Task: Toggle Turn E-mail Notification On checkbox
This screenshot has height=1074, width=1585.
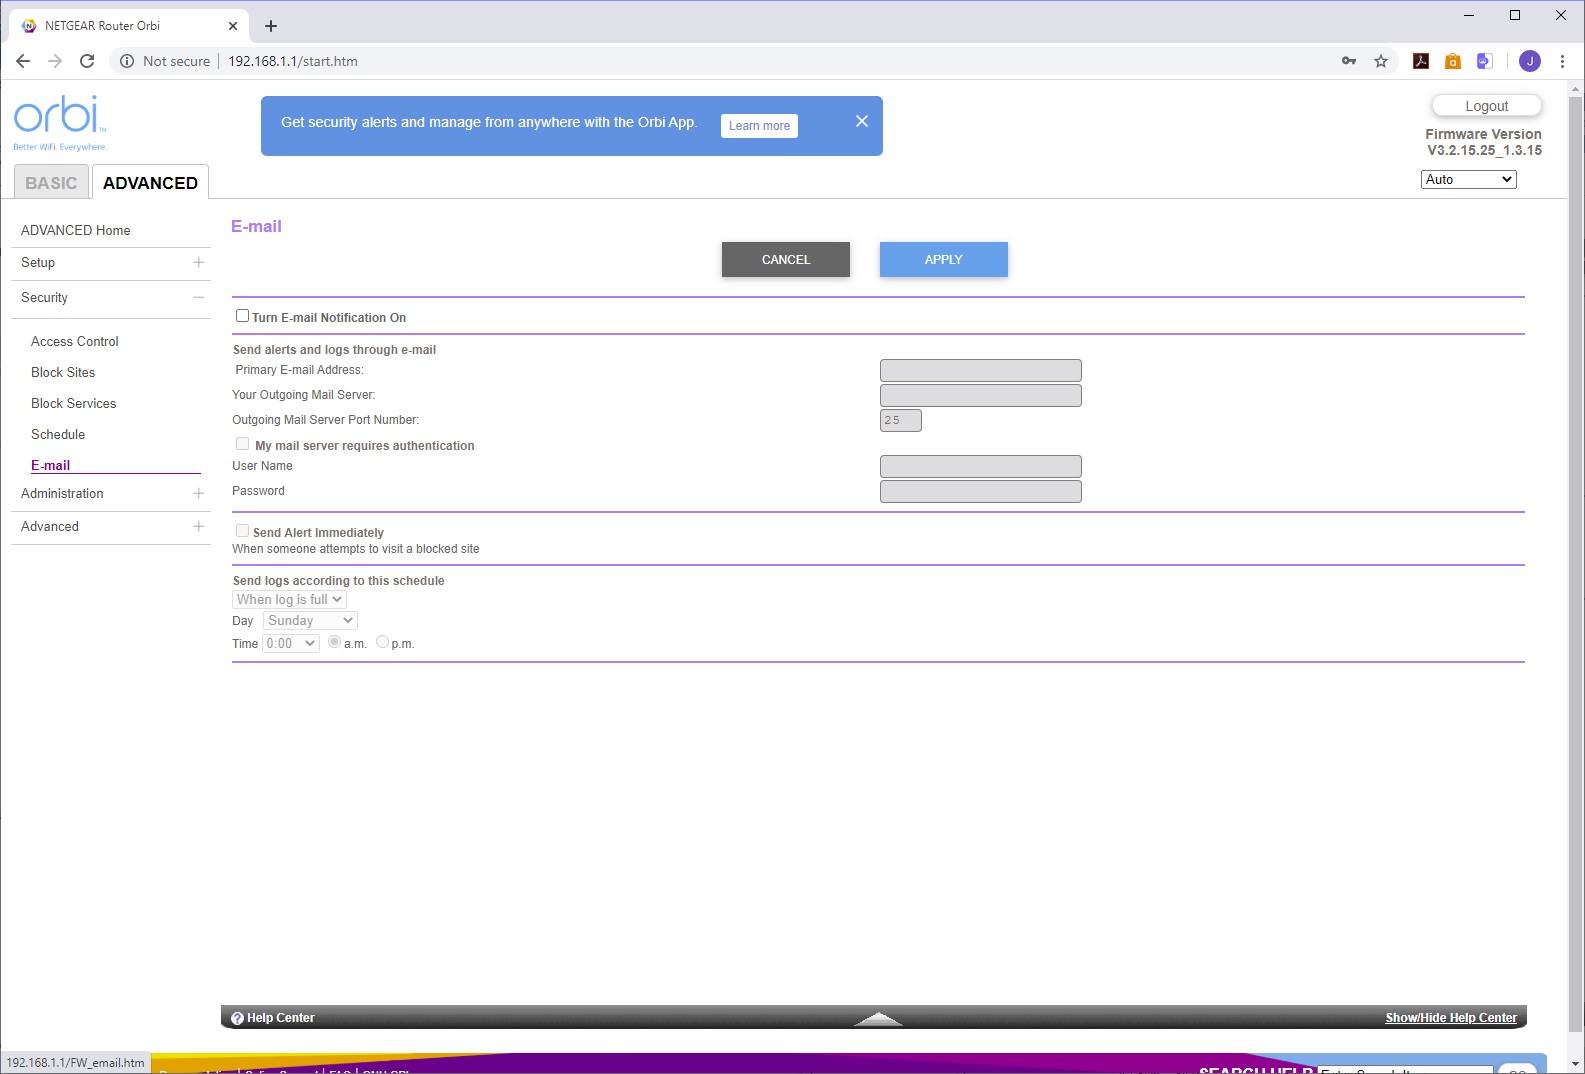Action: (x=242, y=316)
